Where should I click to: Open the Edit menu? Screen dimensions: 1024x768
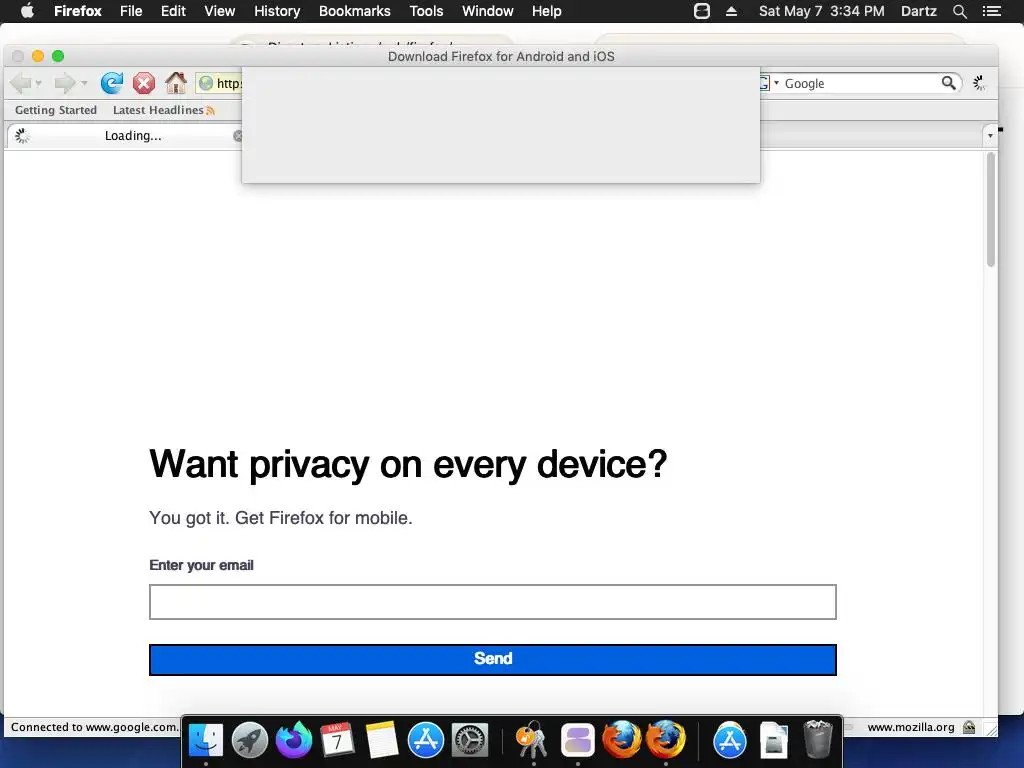(x=173, y=11)
